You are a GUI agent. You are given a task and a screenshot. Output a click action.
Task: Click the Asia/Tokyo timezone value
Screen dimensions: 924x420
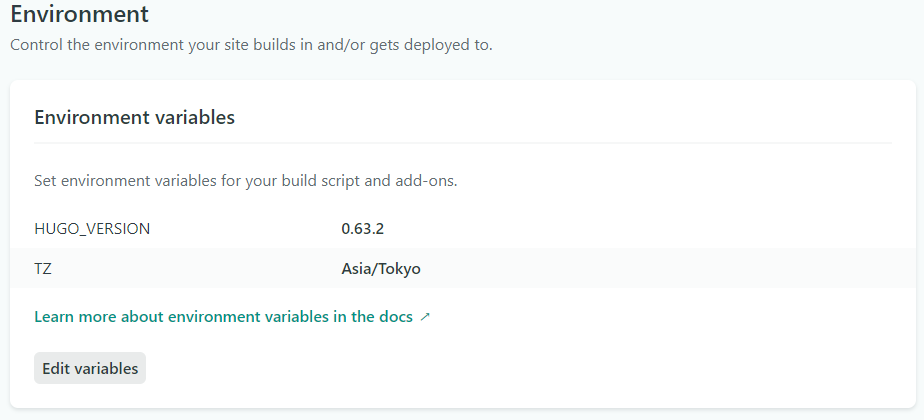coord(381,268)
